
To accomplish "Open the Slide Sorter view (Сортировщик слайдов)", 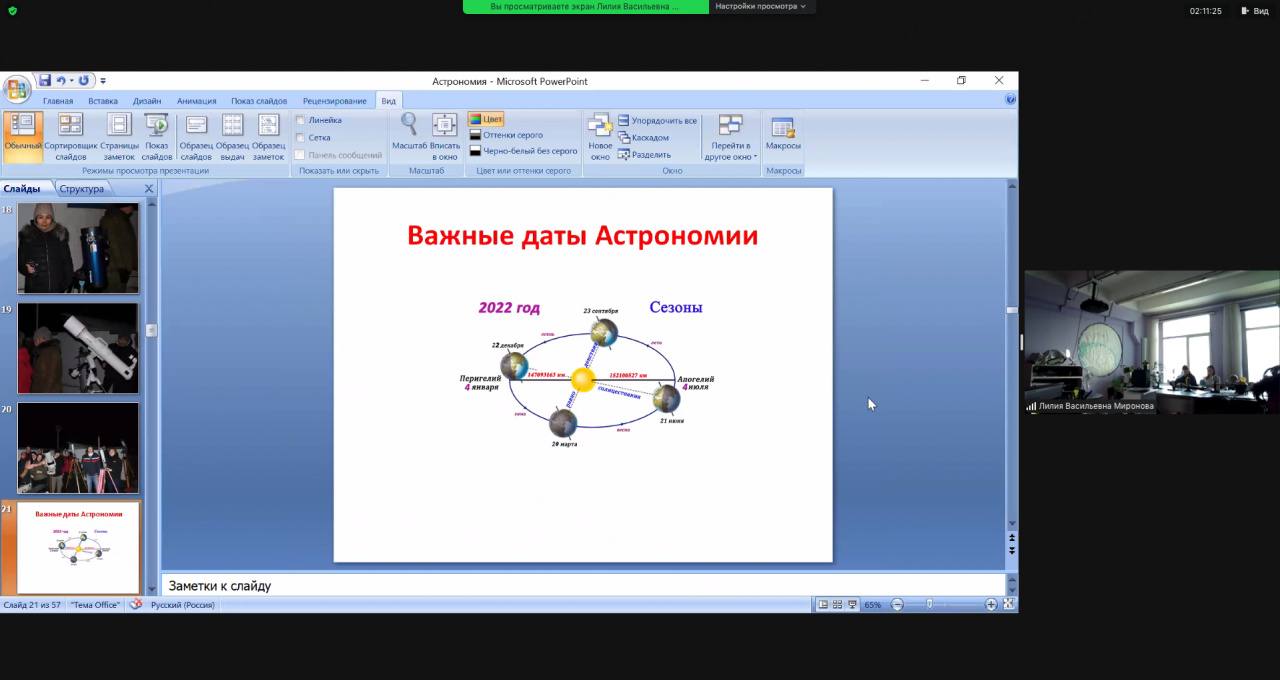I will [71, 136].
